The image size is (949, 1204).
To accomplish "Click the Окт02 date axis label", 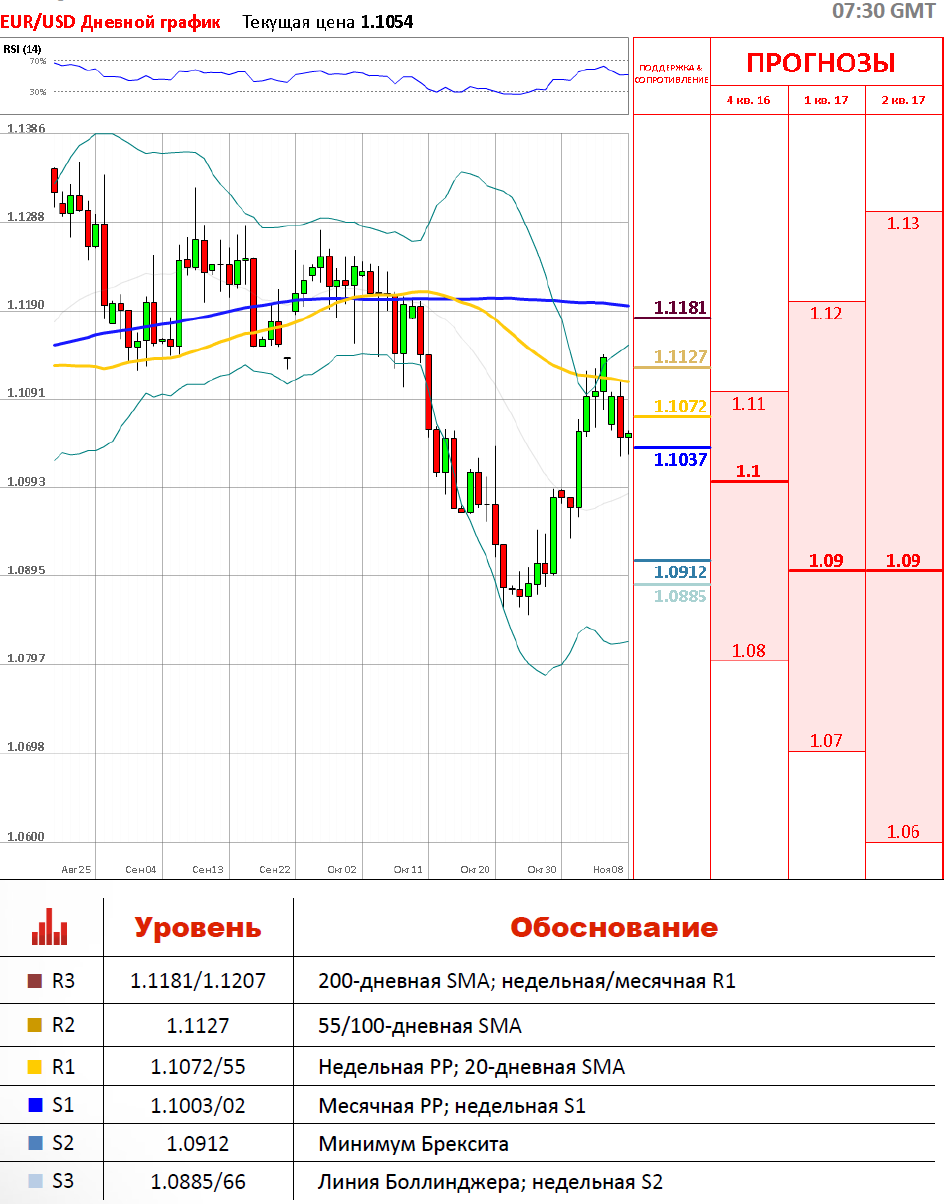I will [x=342, y=870].
